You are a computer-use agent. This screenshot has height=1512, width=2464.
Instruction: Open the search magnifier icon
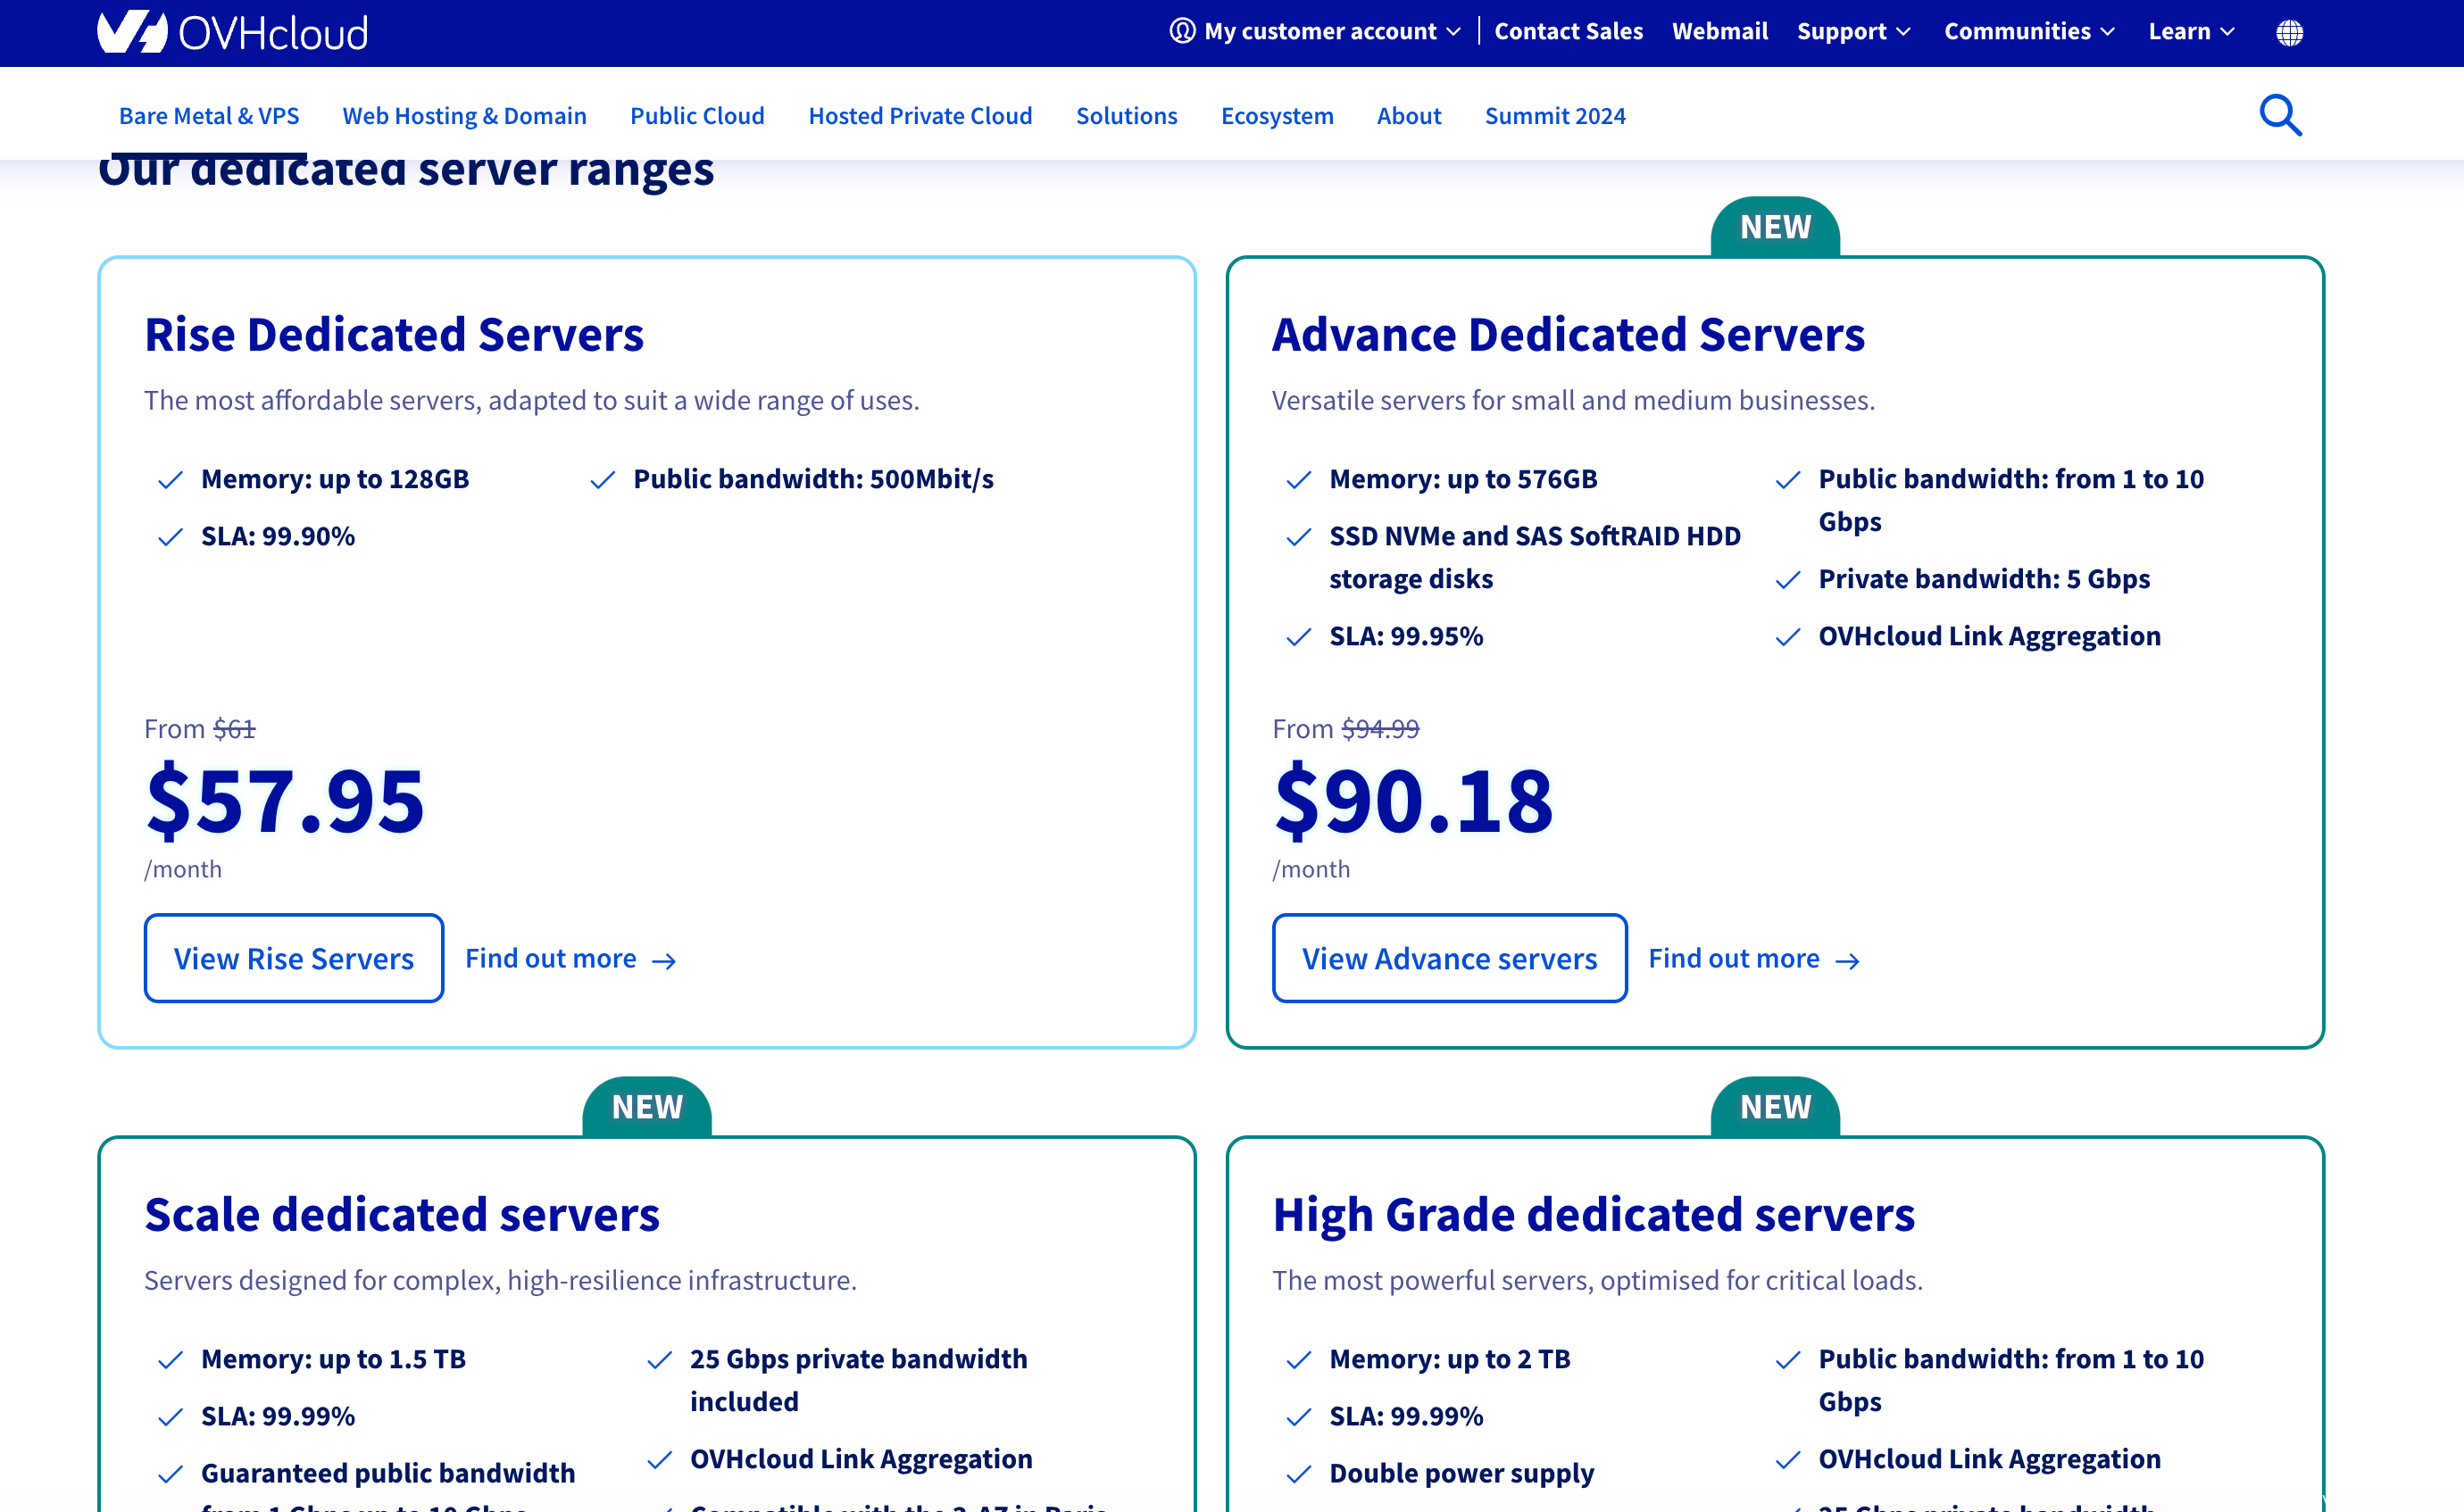pos(2280,116)
